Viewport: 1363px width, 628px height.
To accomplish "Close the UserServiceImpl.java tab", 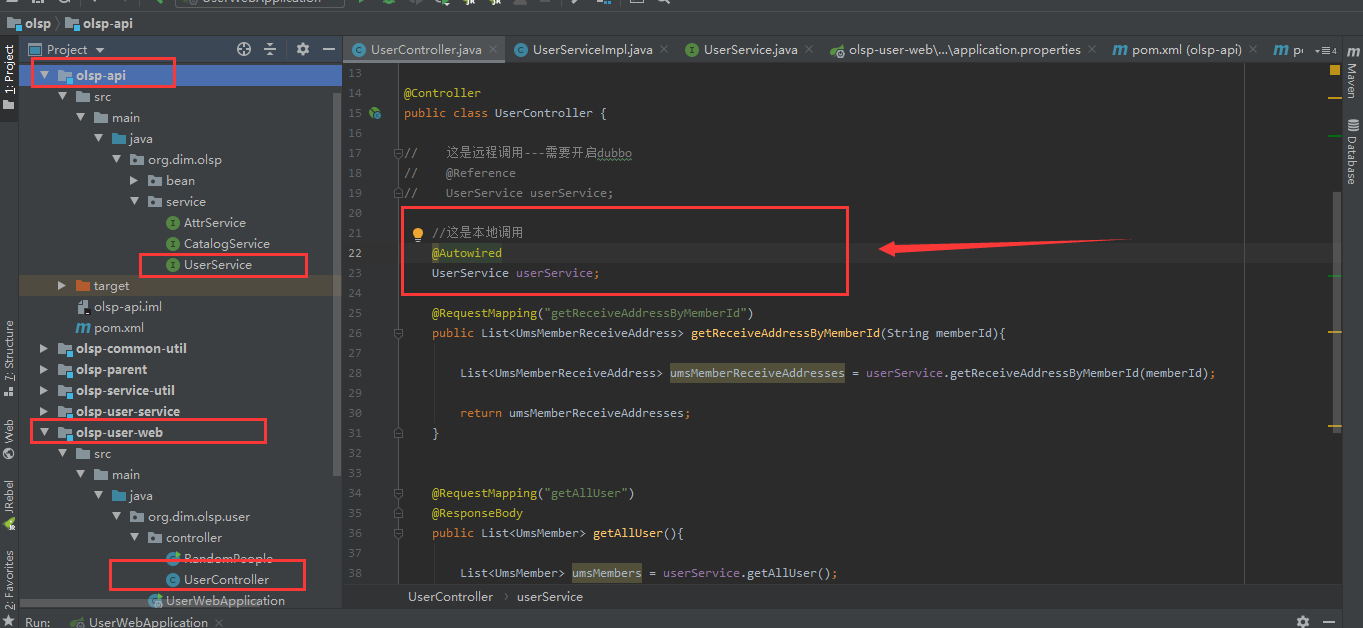I will (666, 50).
